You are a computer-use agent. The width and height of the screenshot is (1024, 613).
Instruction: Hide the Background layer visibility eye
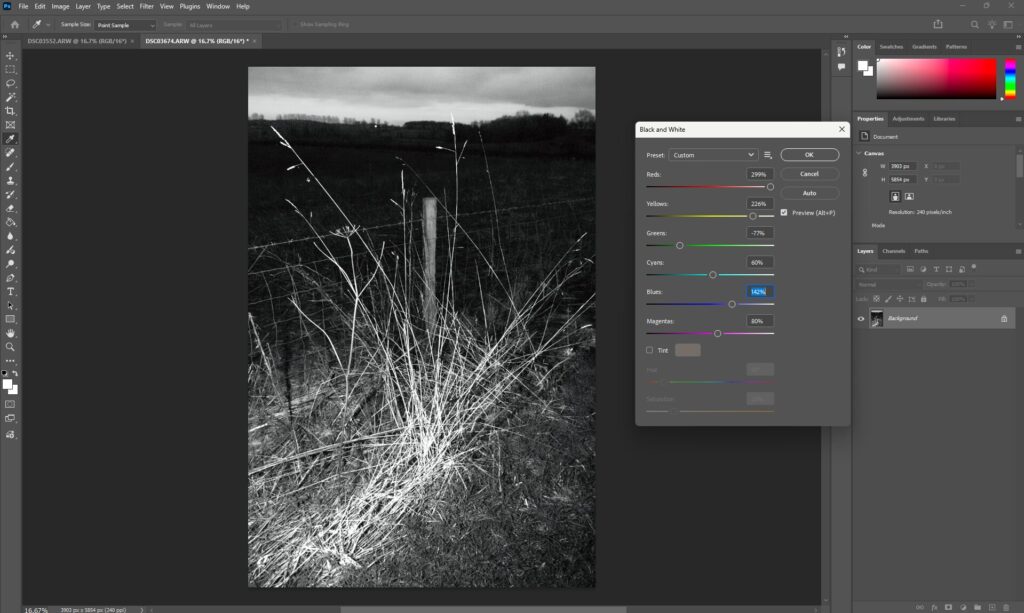click(862, 318)
